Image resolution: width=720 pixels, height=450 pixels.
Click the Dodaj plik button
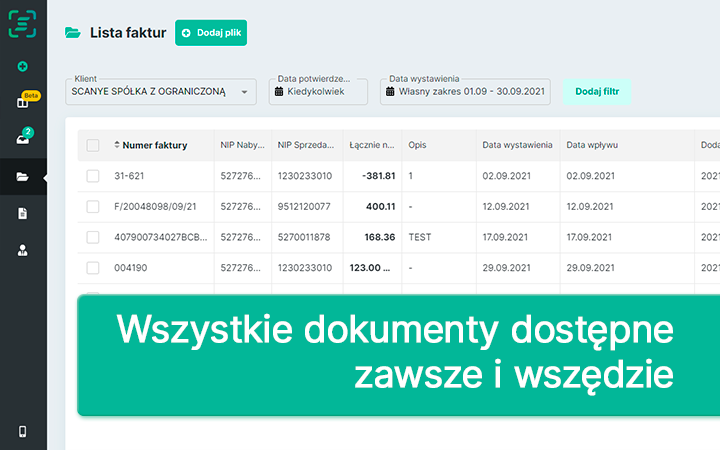pyautogui.click(x=211, y=33)
